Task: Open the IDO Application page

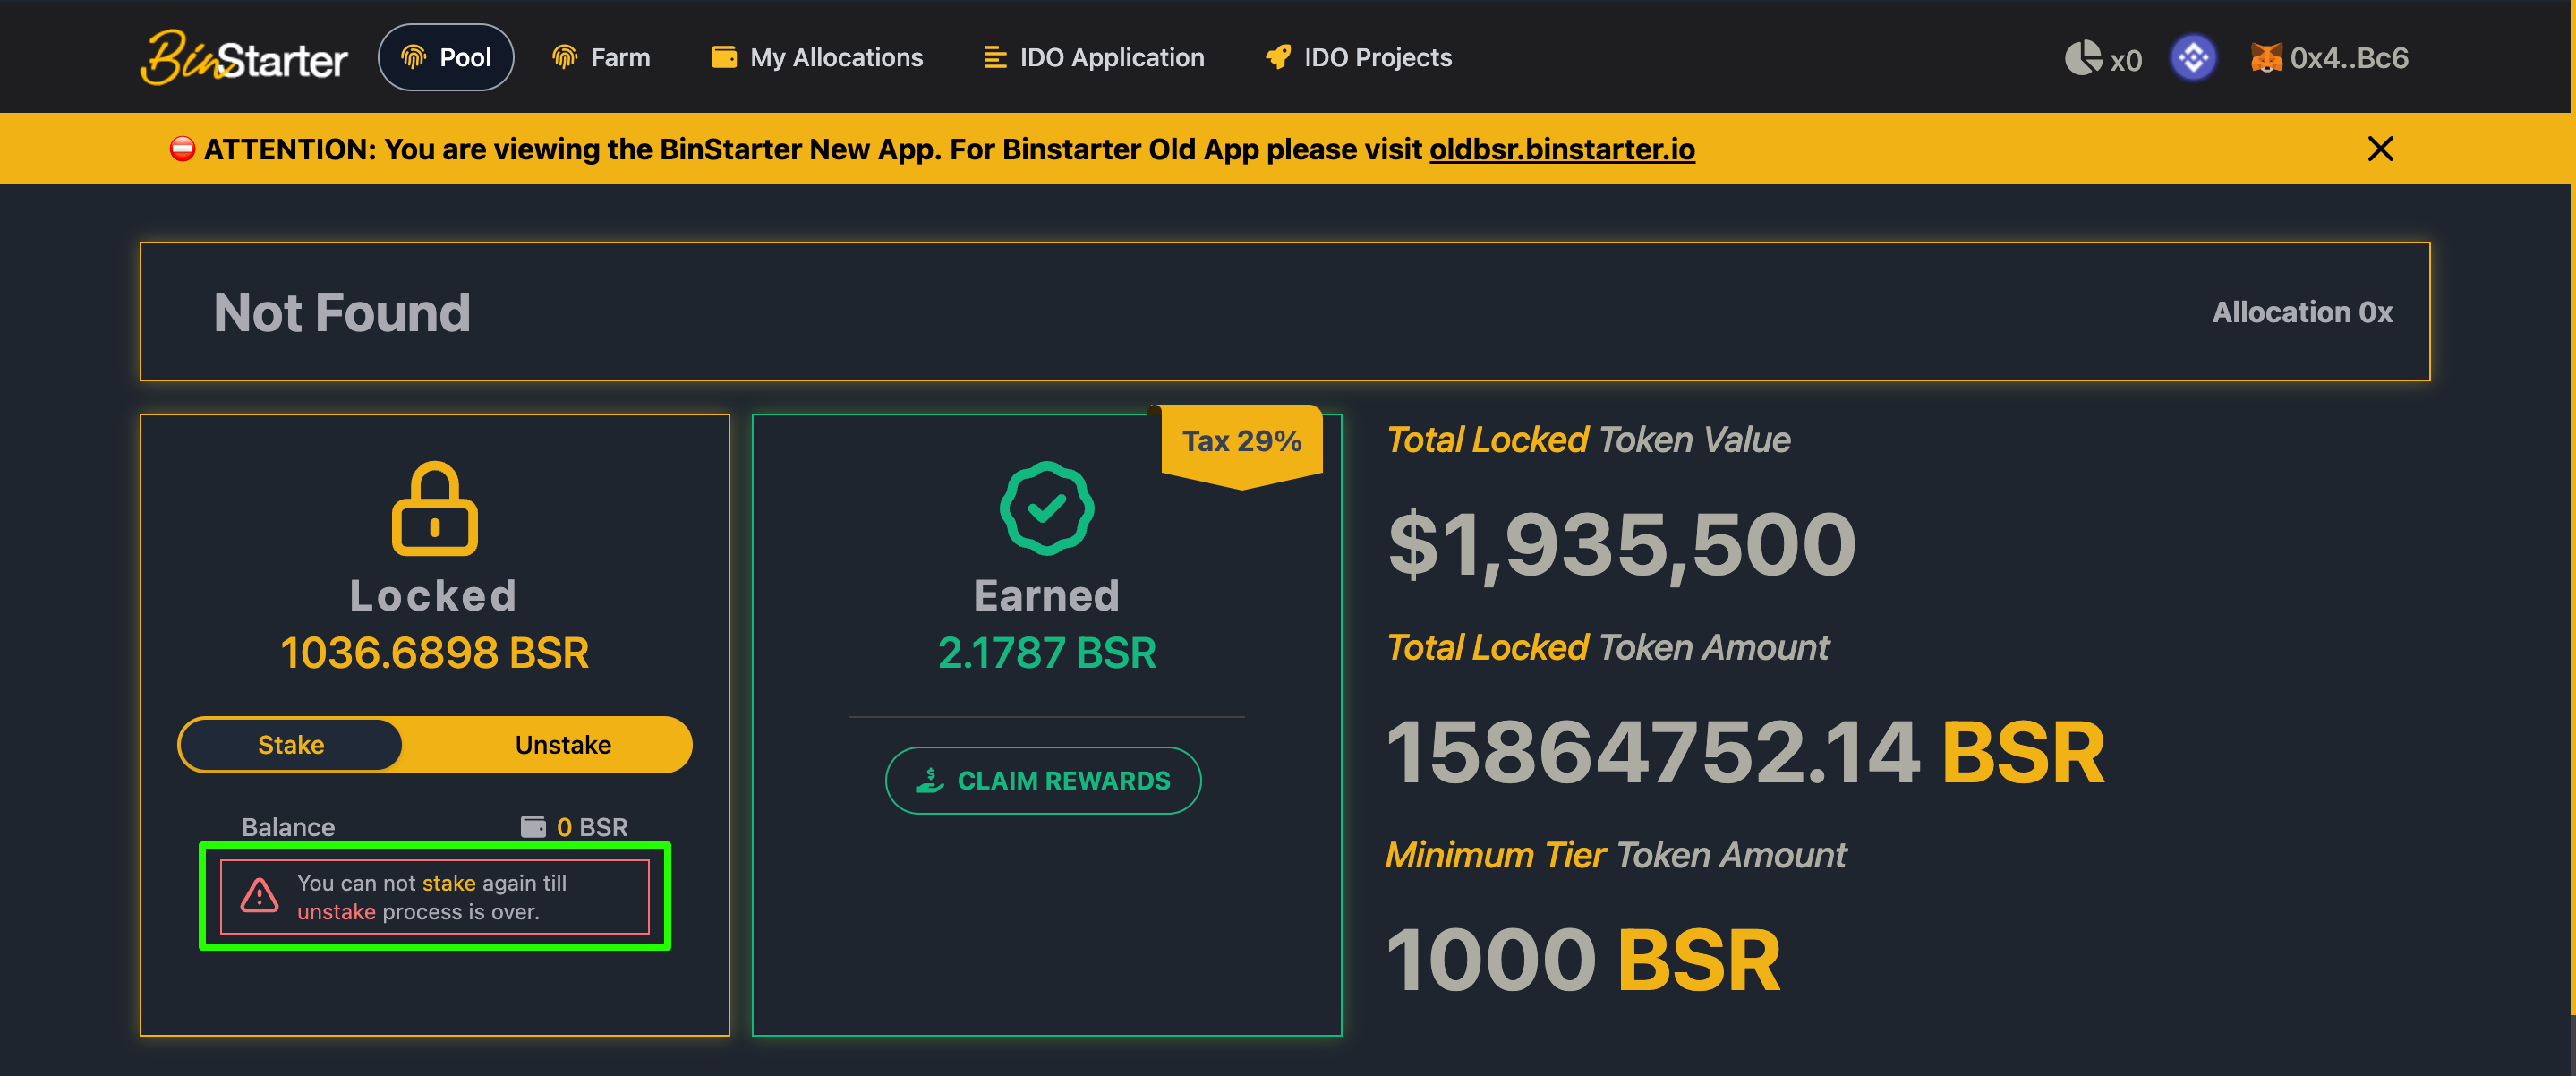Action: pos(1094,58)
